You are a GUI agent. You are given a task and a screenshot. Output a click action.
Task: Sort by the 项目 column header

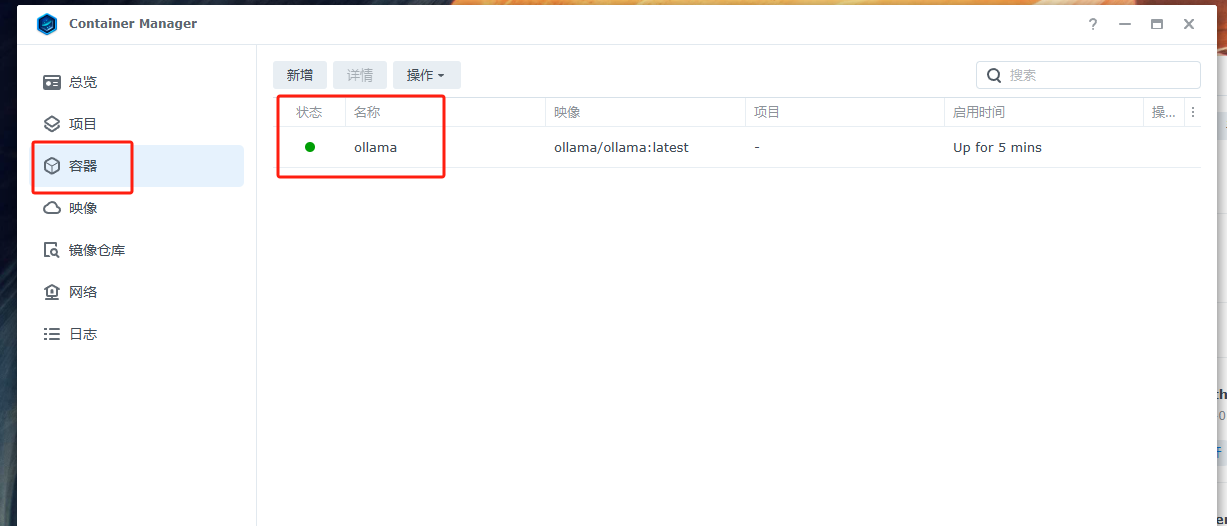(x=845, y=112)
